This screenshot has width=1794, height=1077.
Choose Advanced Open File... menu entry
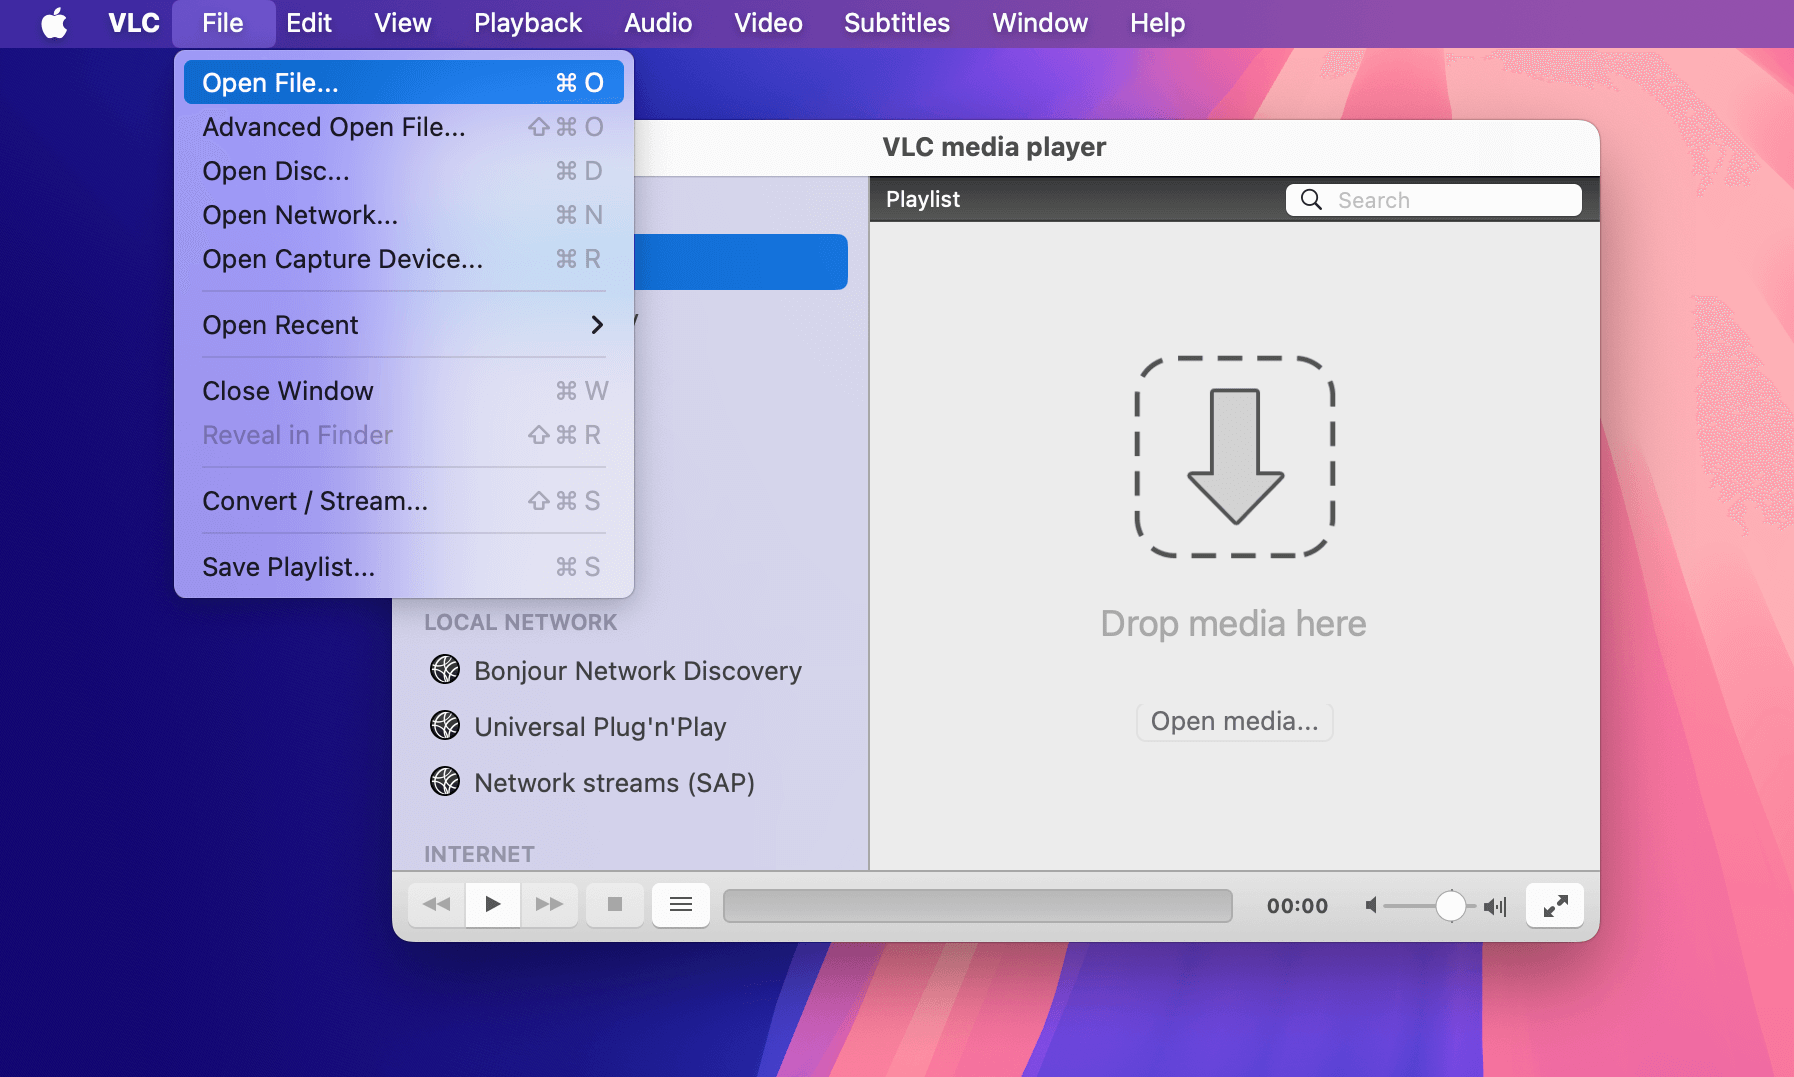(x=403, y=127)
